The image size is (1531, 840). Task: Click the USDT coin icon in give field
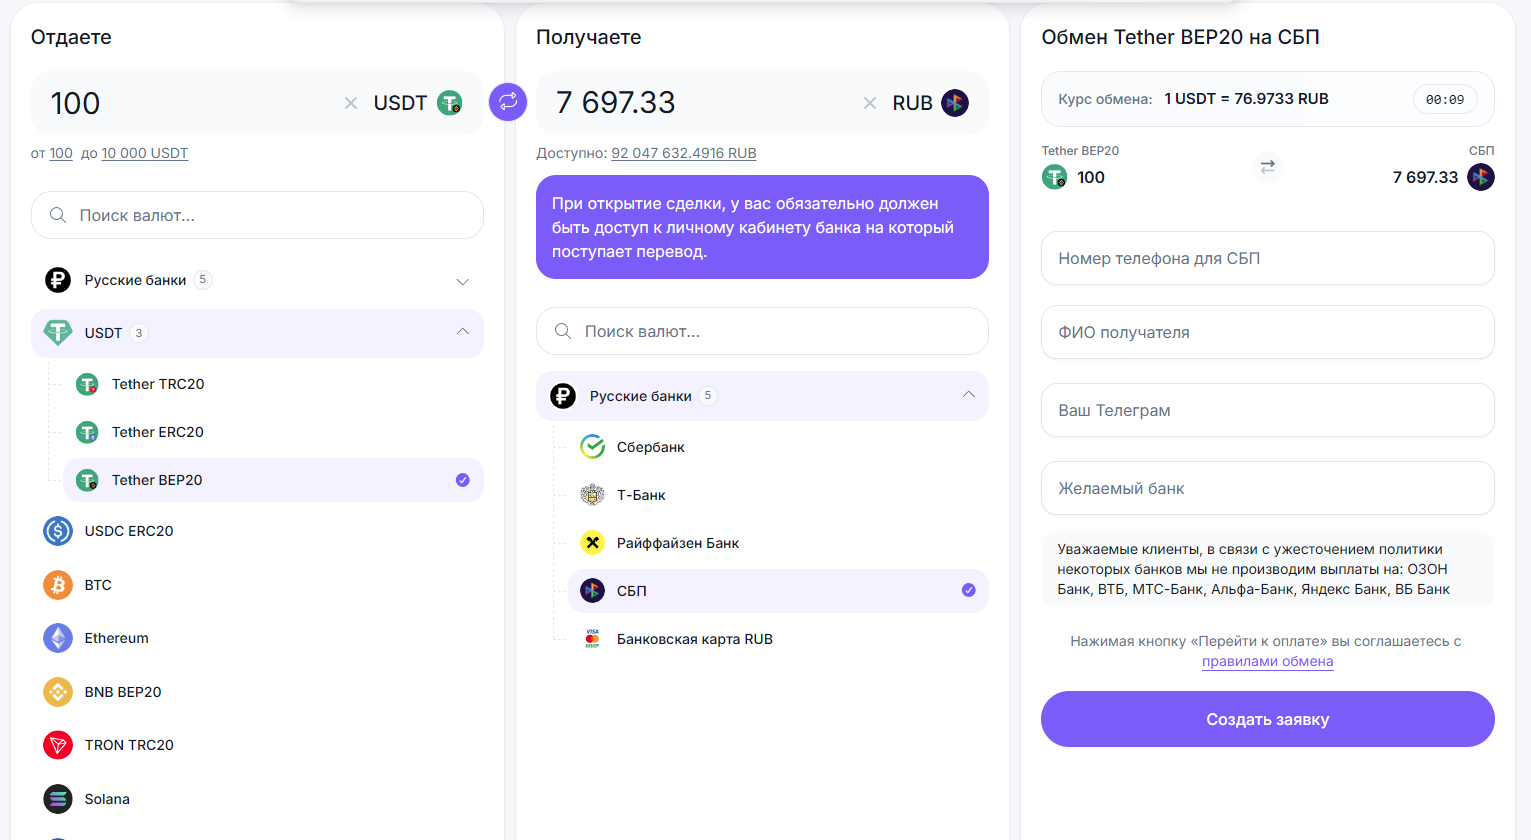pyautogui.click(x=450, y=103)
